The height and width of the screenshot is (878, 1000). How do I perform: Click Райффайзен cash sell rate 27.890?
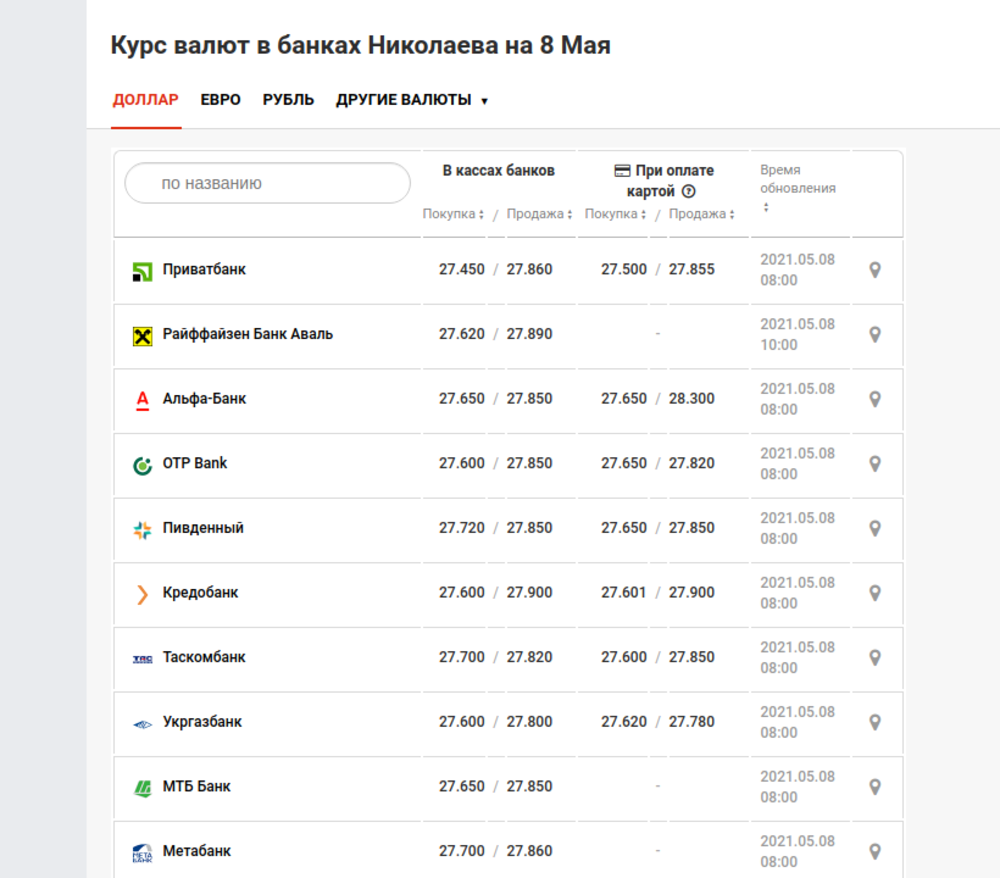[x=529, y=334]
